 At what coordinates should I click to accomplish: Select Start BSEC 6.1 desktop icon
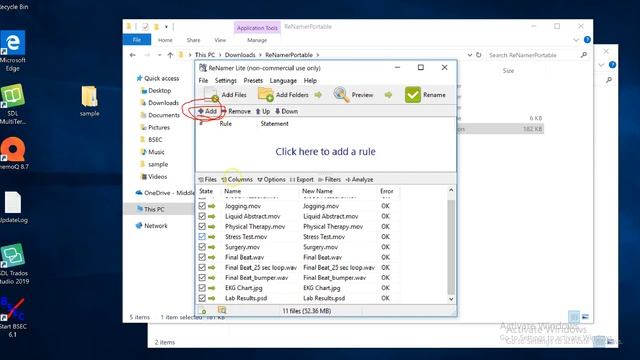point(13,318)
